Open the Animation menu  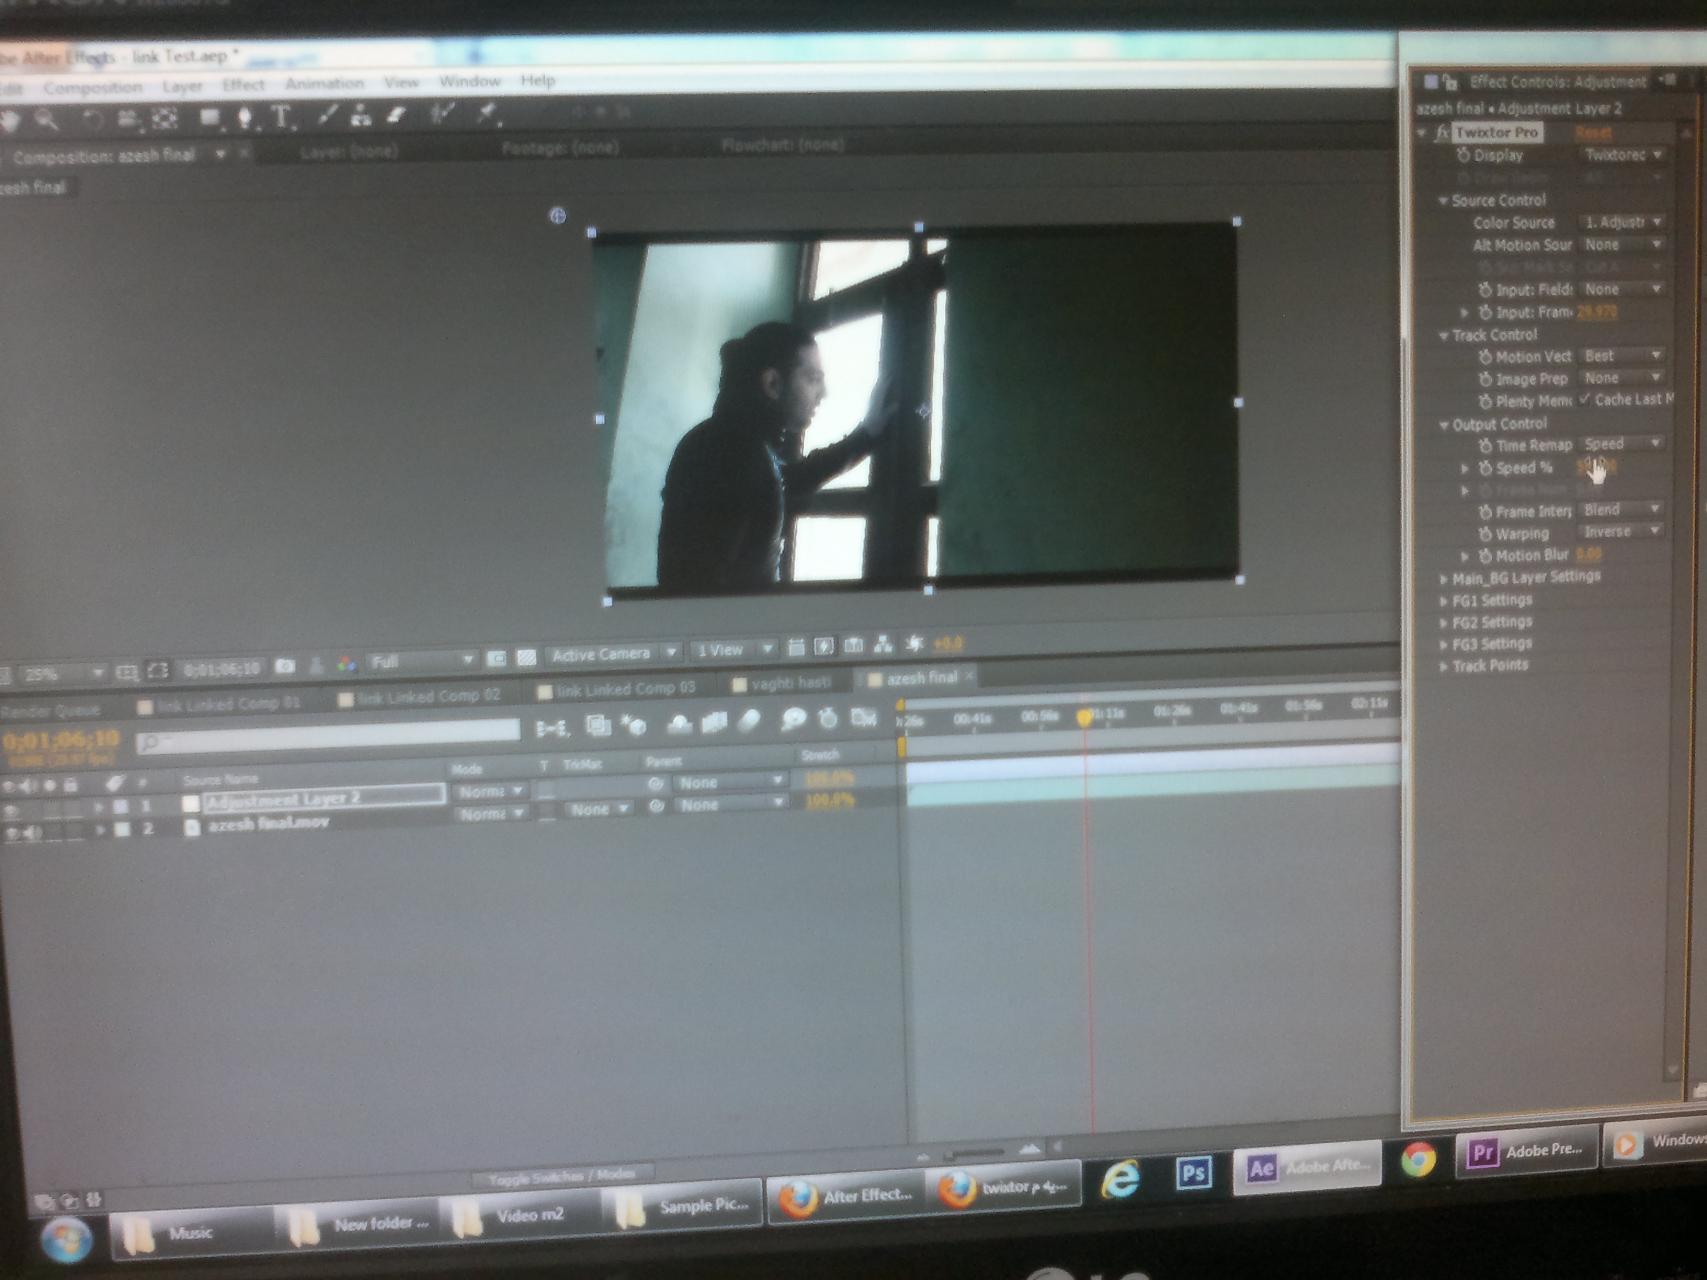click(x=324, y=83)
